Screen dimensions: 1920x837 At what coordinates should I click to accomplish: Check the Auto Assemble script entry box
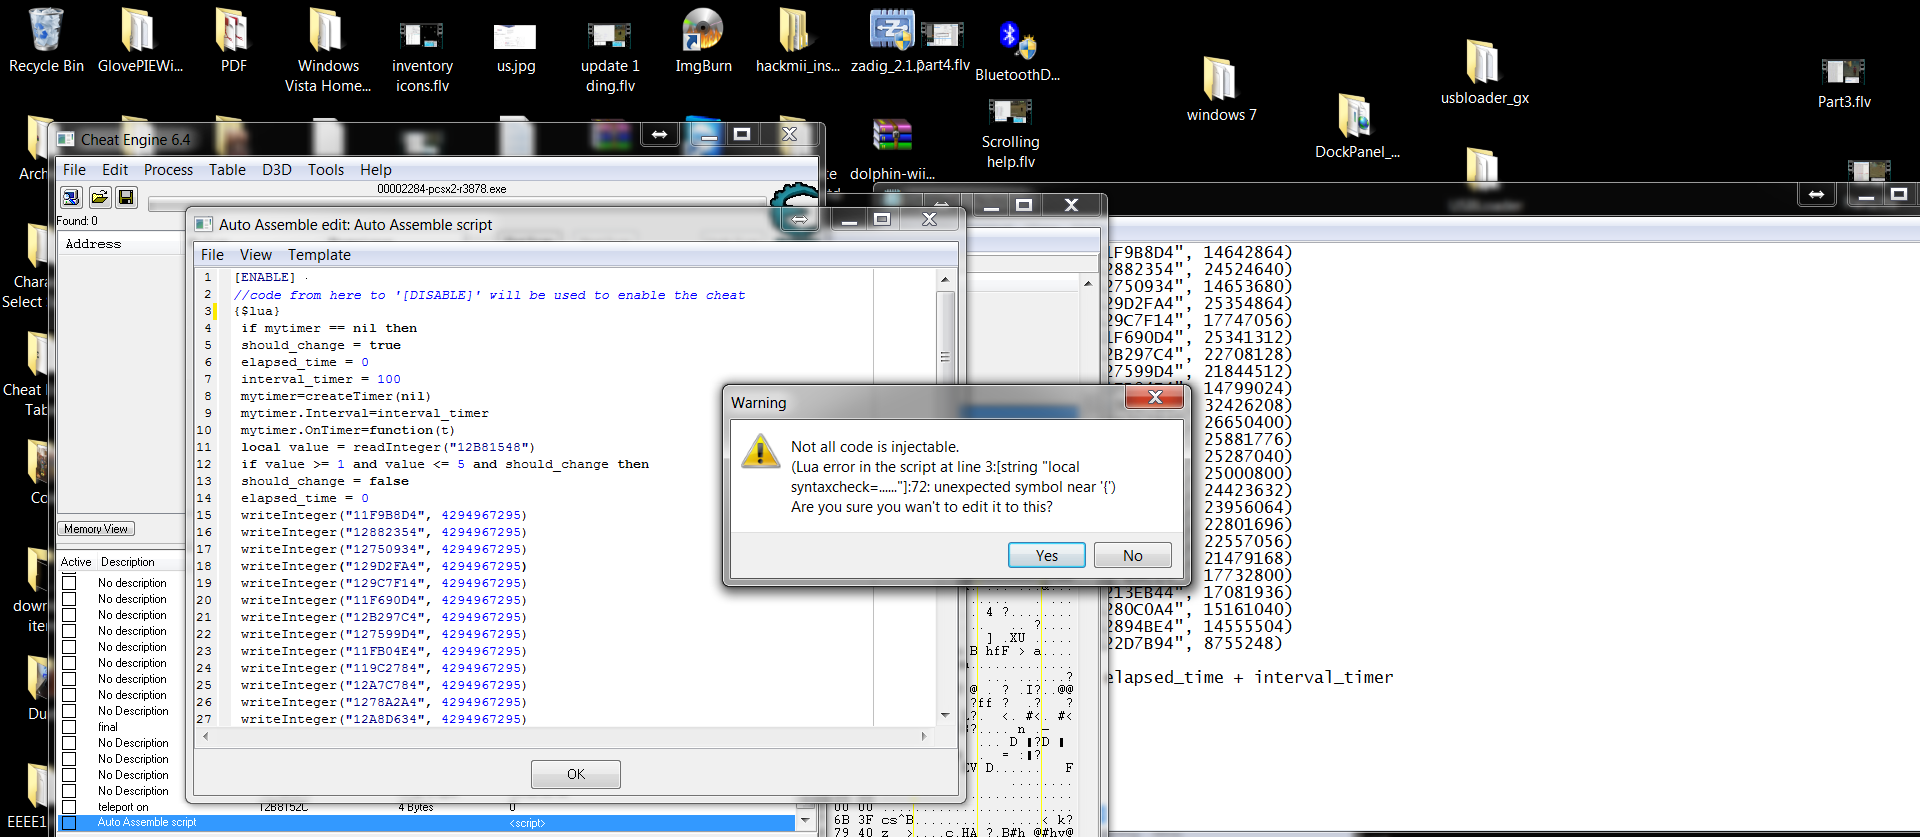coord(69,823)
